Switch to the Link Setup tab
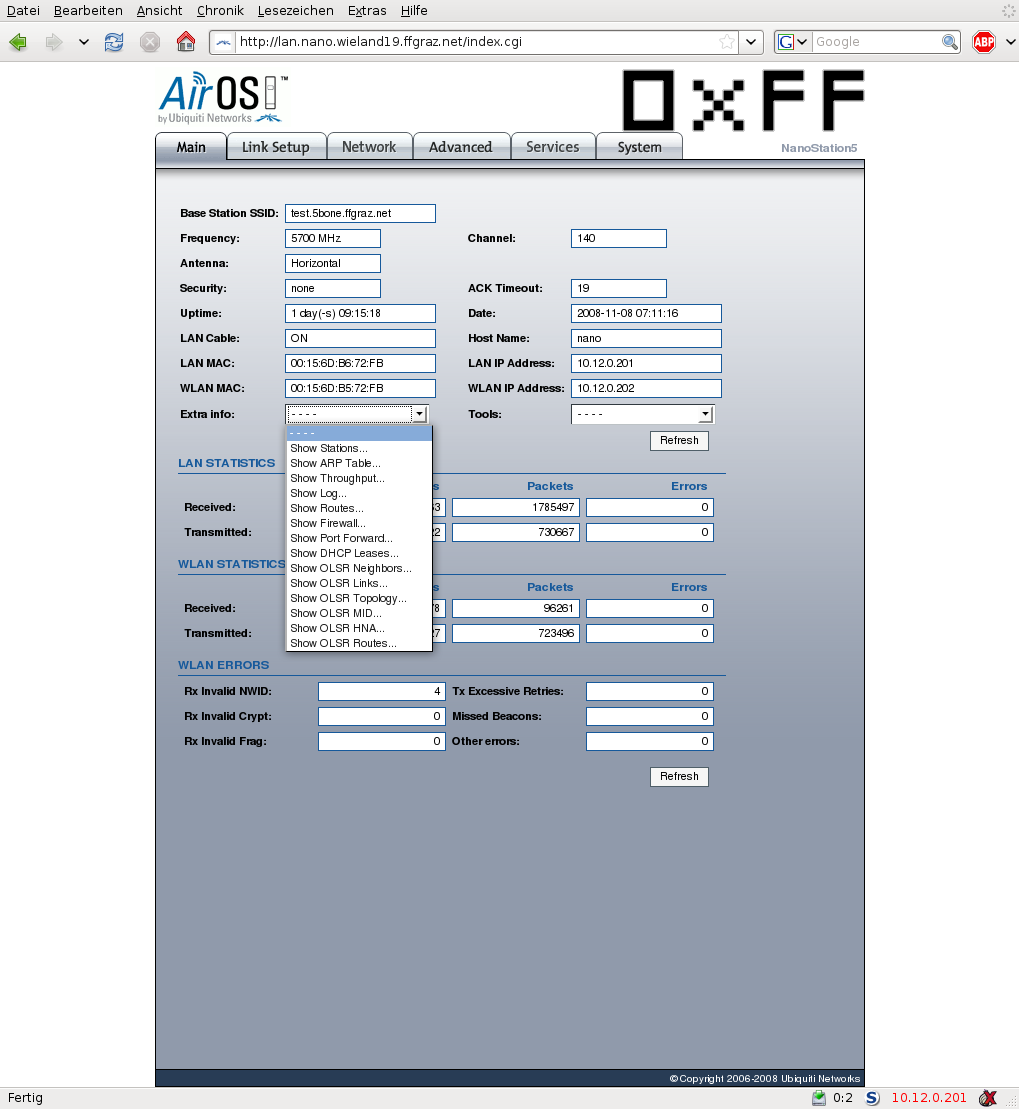Viewport: 1019px width, 1109px height. click(275, 147)
